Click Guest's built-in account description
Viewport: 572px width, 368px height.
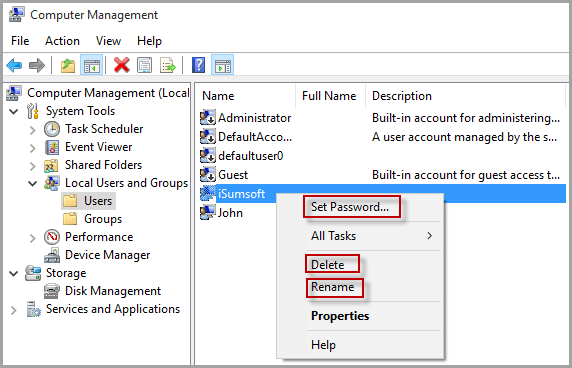[x=466, y=175]
